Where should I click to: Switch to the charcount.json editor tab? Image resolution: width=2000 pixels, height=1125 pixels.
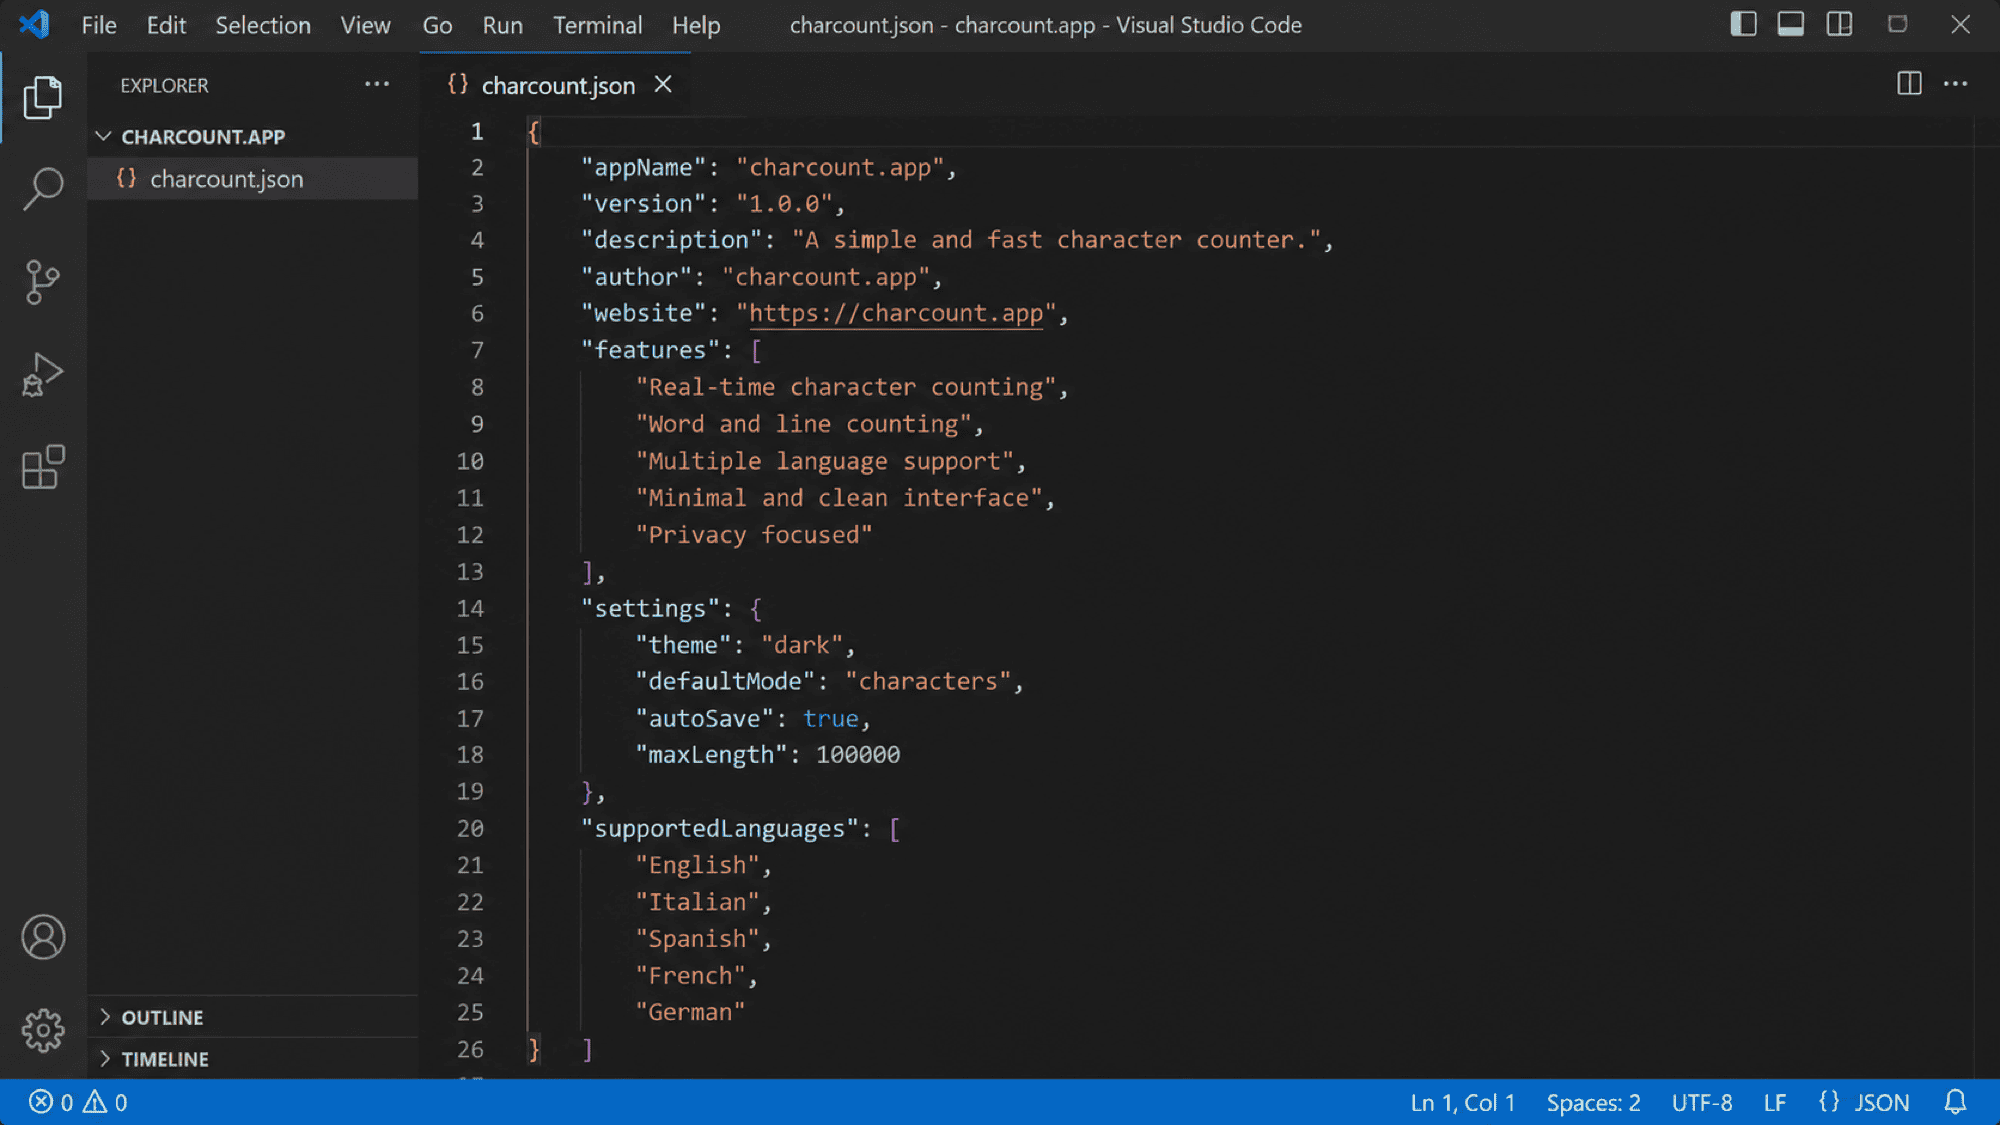click(x=558, y=85)
